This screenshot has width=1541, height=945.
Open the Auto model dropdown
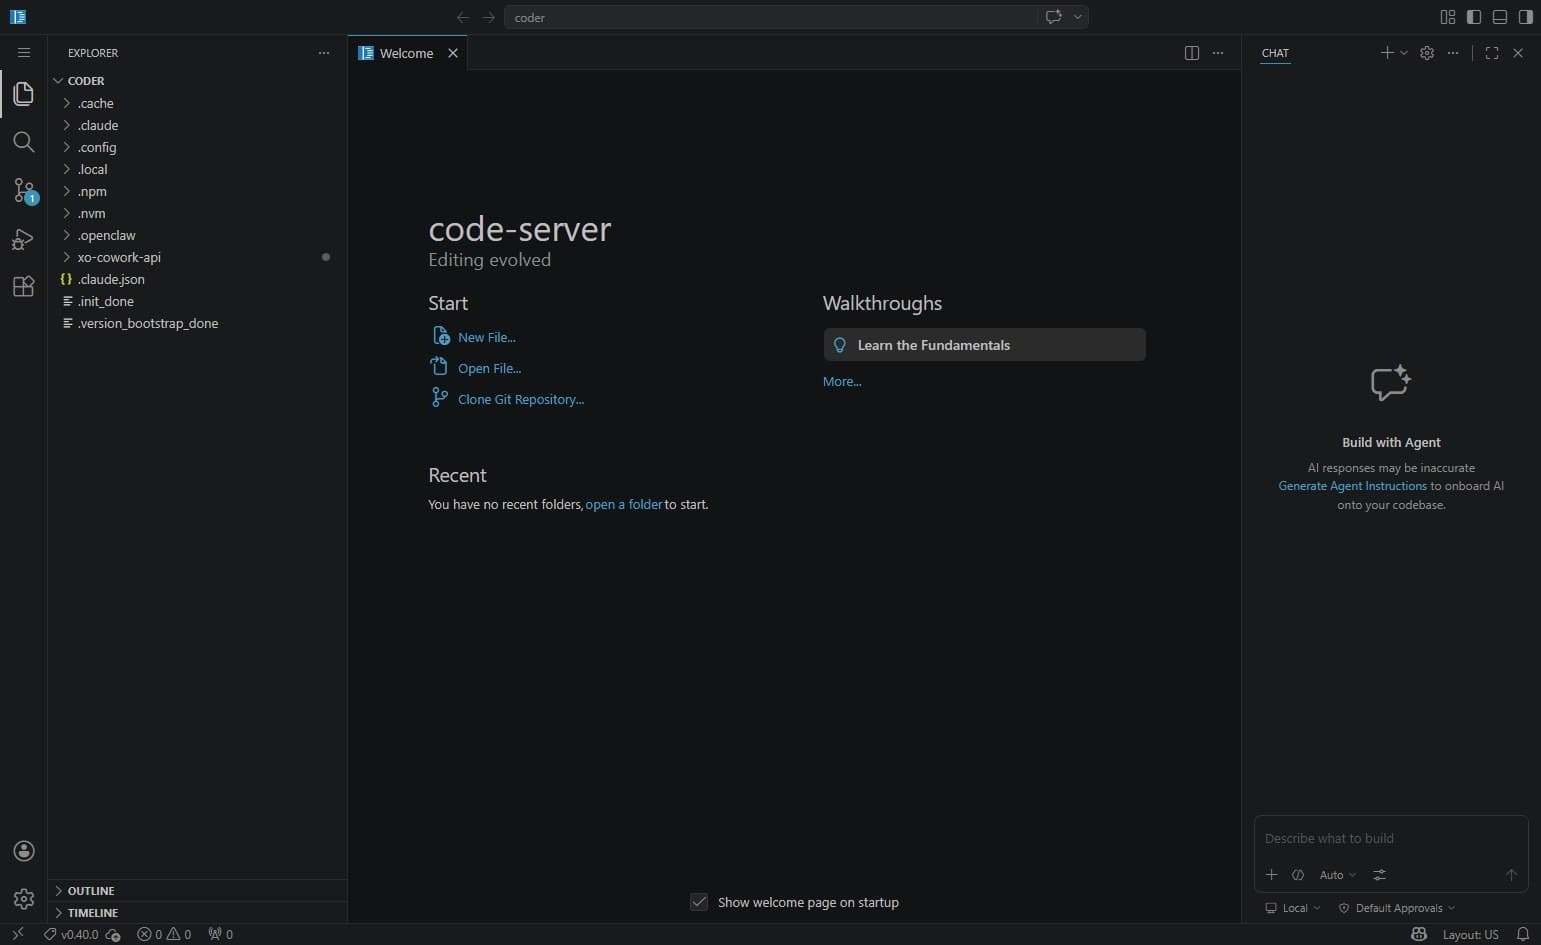pyautogui.click(x=1337, y=875)
